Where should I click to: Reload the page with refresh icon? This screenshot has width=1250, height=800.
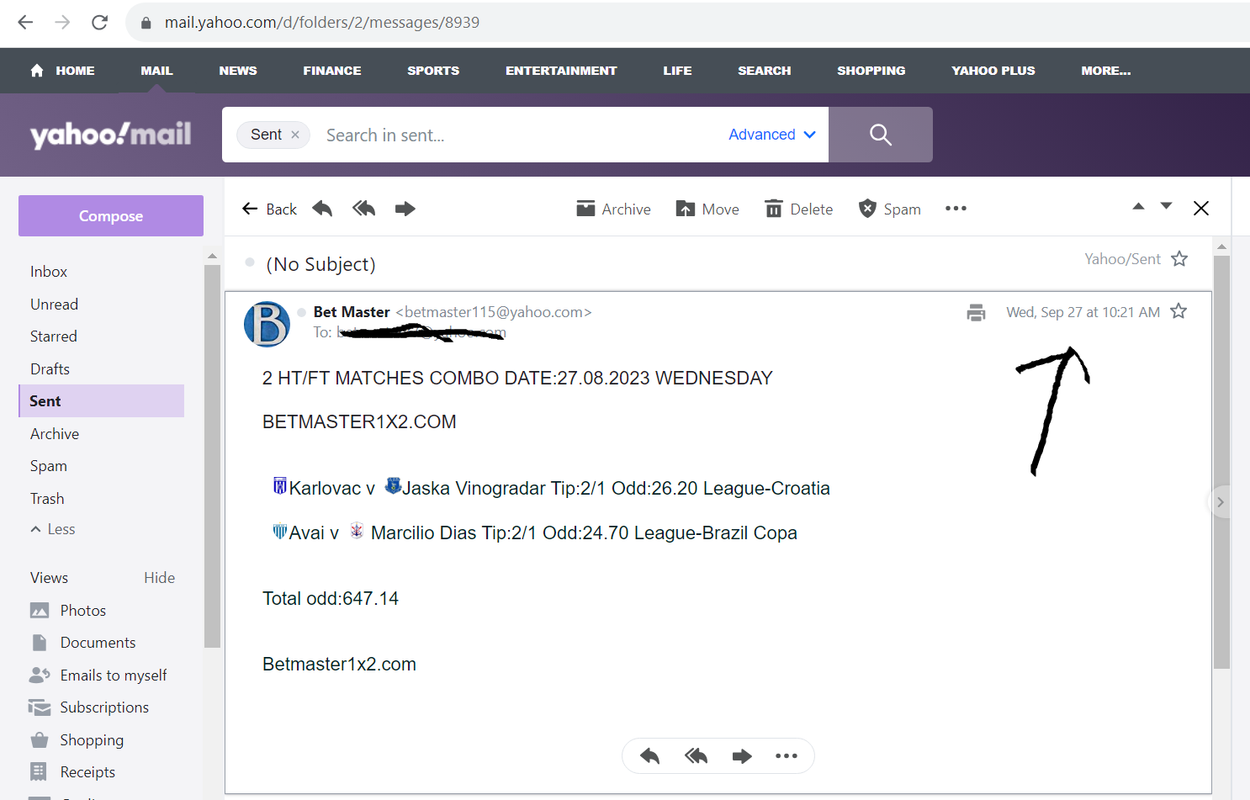[x=100, y=22]
